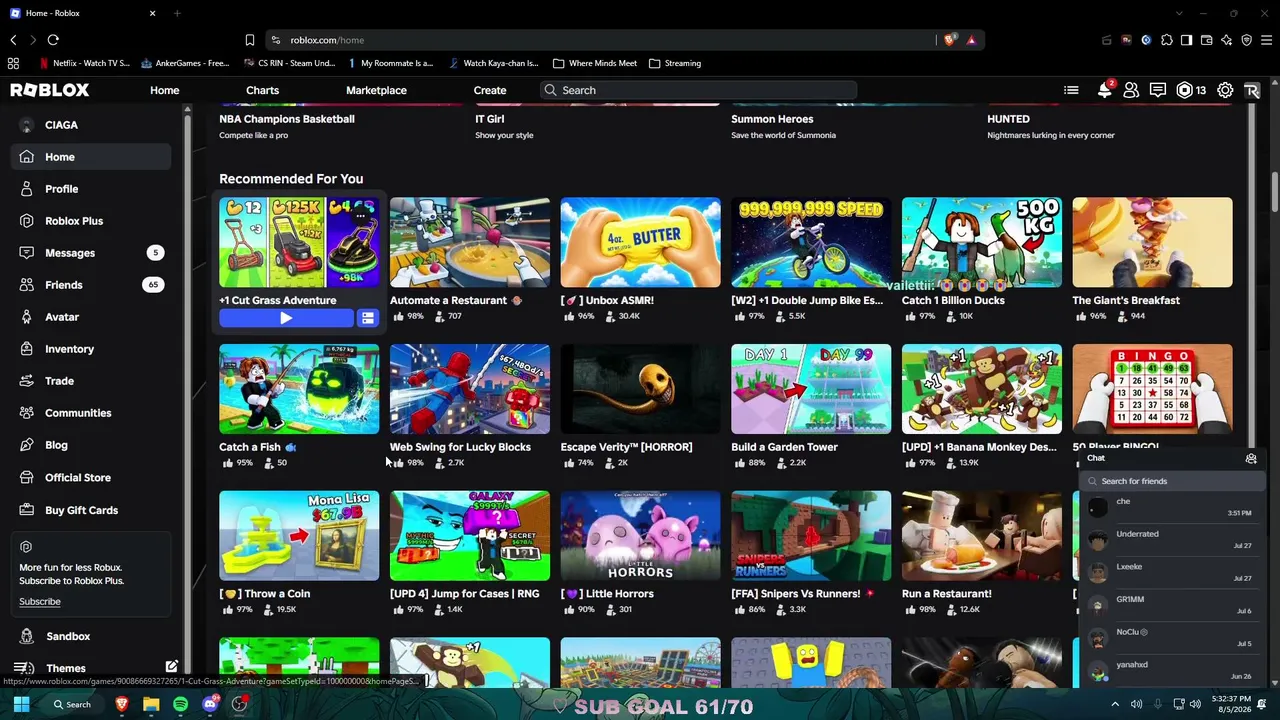
Task: Go back to the previous page
Action: coord(13,40)
